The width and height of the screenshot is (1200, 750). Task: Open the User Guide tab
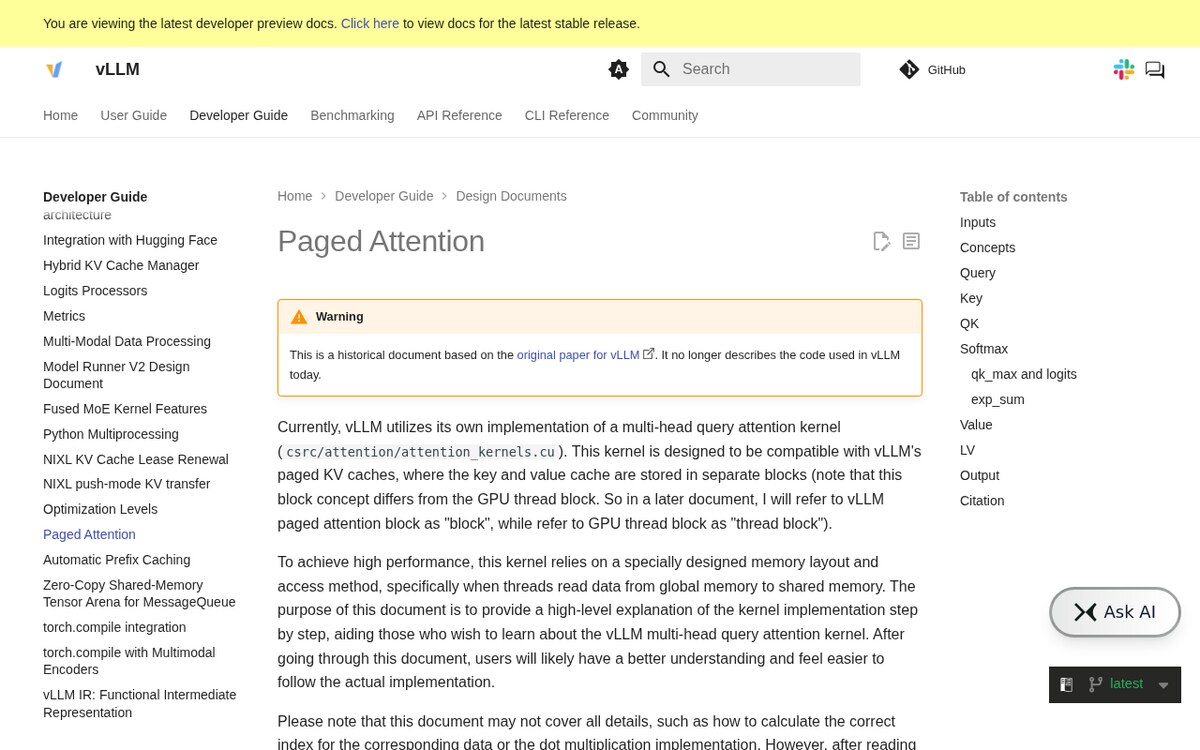[x=133, y=115]
